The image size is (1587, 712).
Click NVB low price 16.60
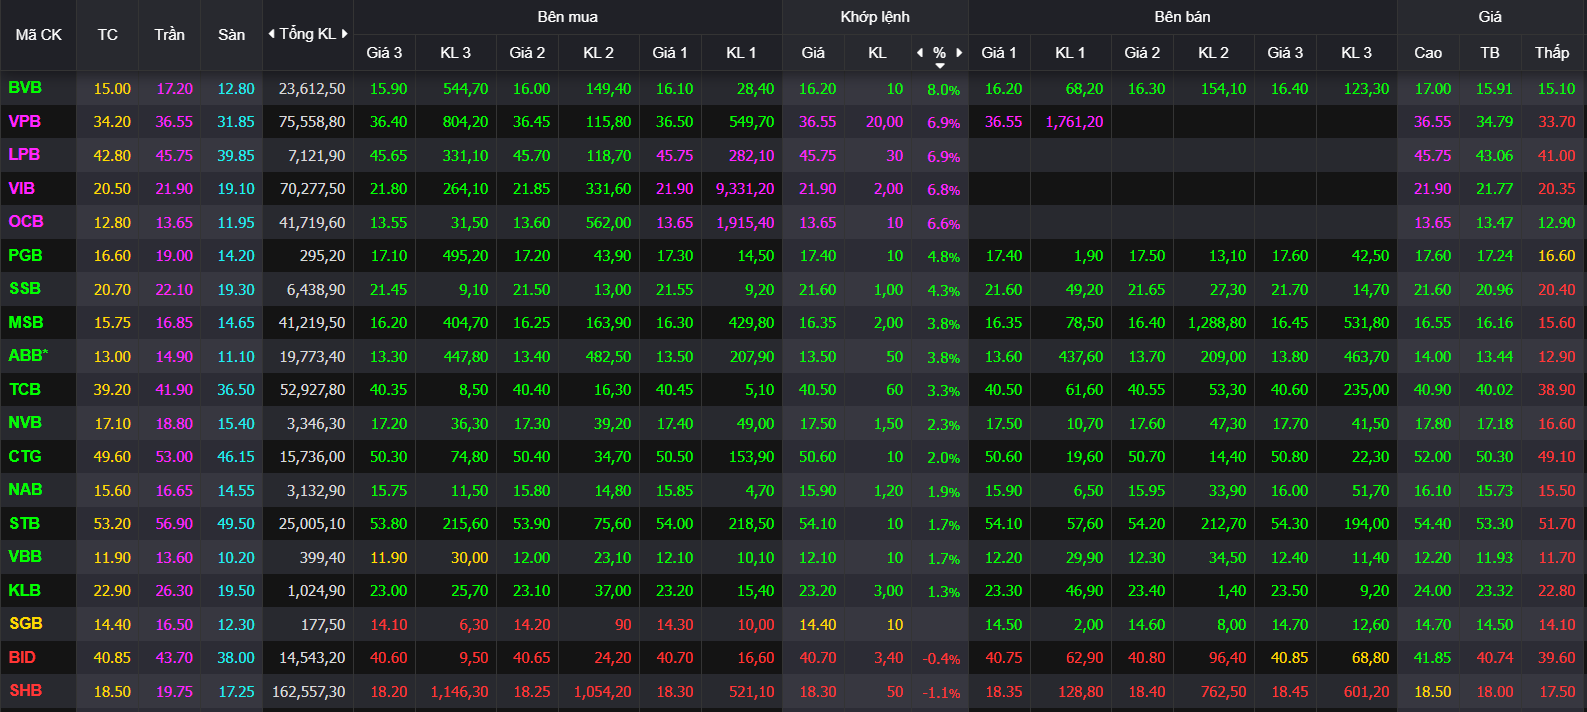click(1556, 424)
